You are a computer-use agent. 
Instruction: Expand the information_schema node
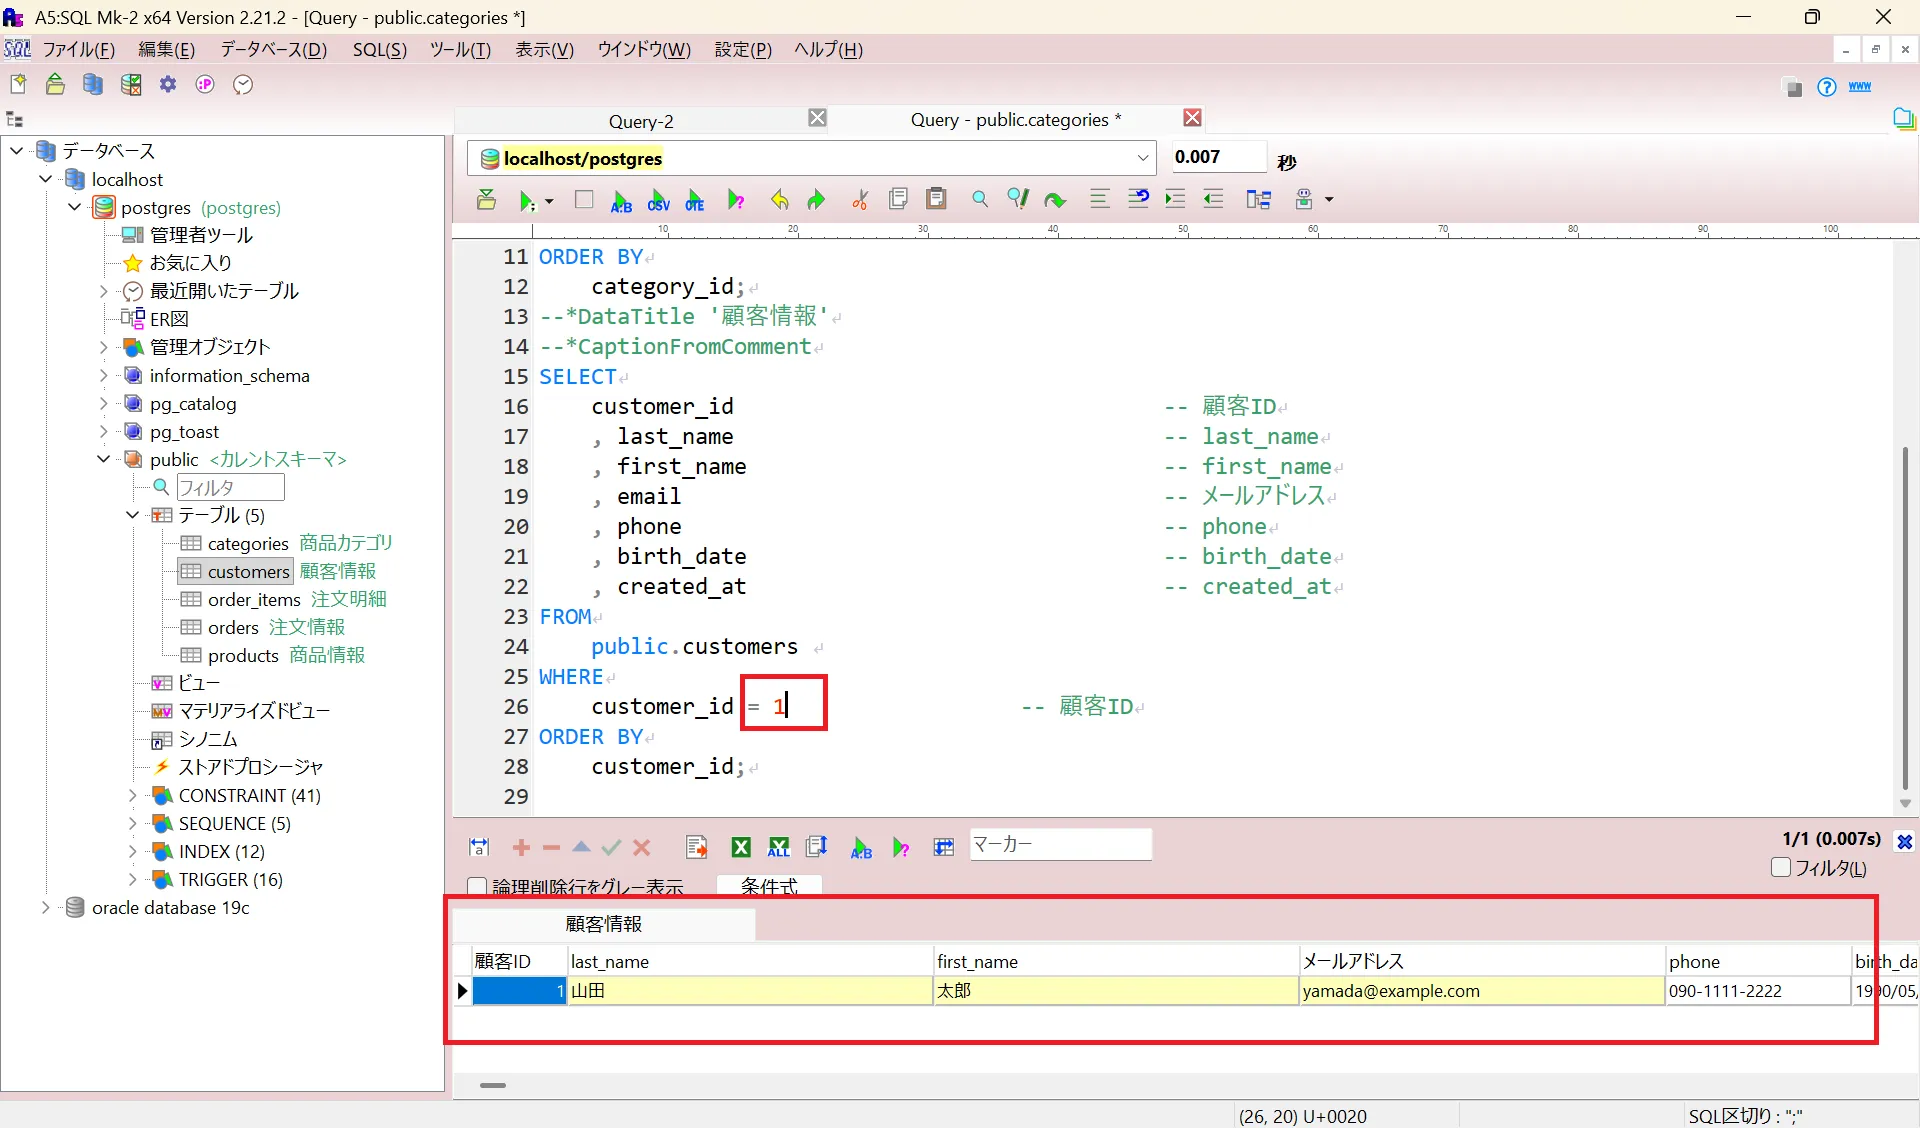[103, 375]
